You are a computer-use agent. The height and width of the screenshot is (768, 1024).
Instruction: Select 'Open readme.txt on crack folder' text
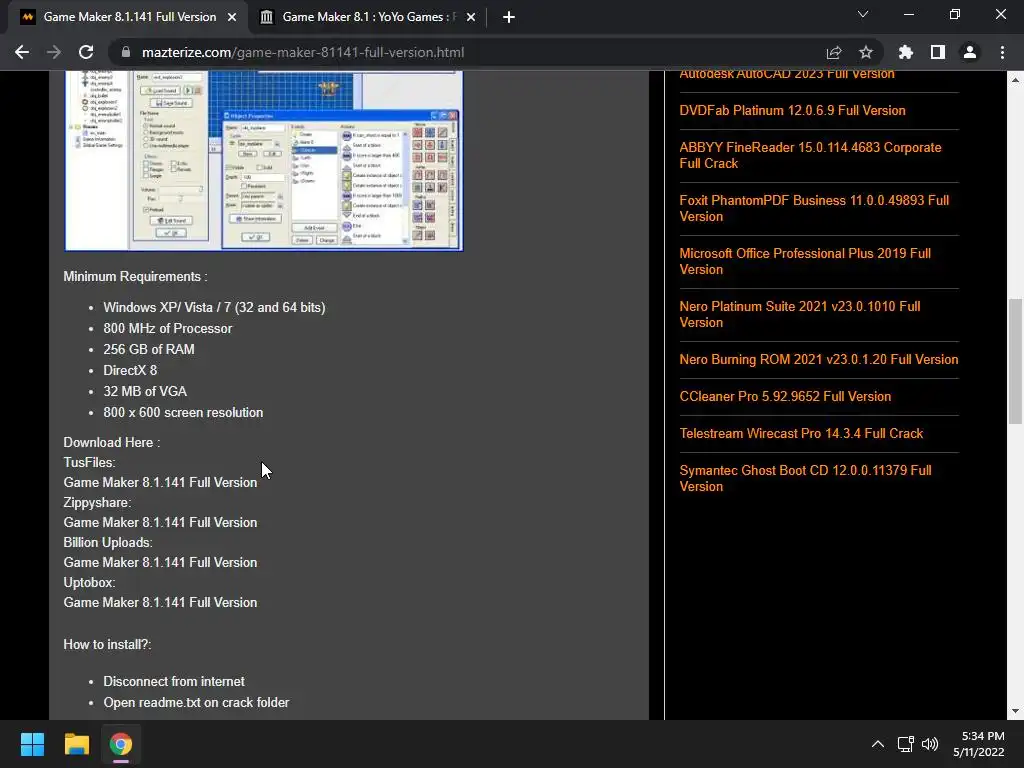click(196, 703)
